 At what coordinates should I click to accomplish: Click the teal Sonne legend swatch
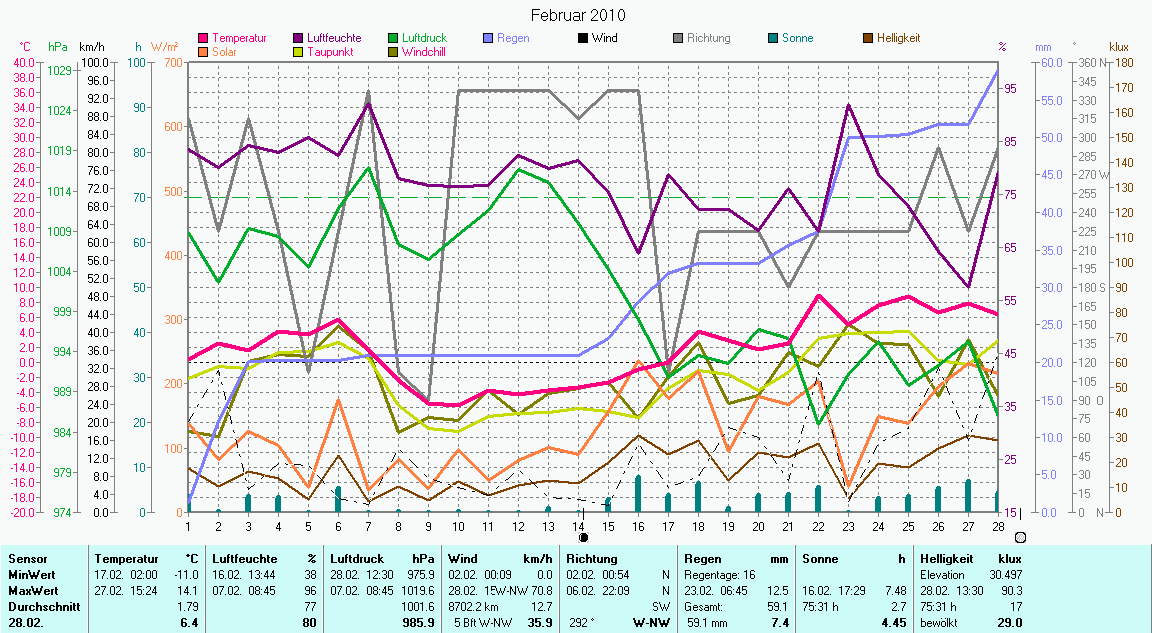tap(772, 39)
